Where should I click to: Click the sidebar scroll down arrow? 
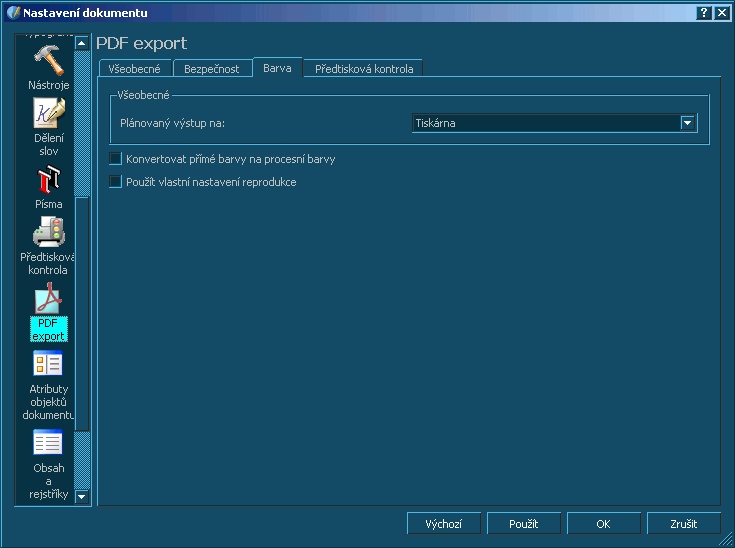[x=82, y=495]
